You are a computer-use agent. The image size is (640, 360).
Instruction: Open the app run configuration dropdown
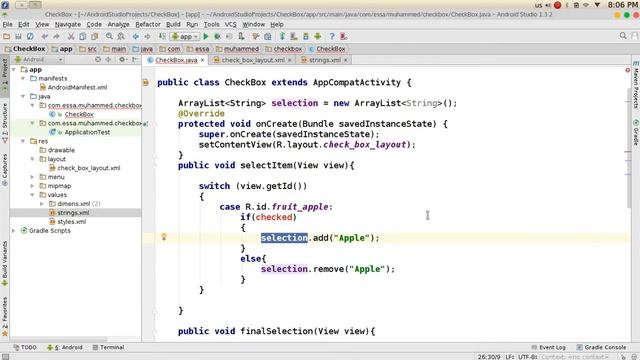click(185, 37)
